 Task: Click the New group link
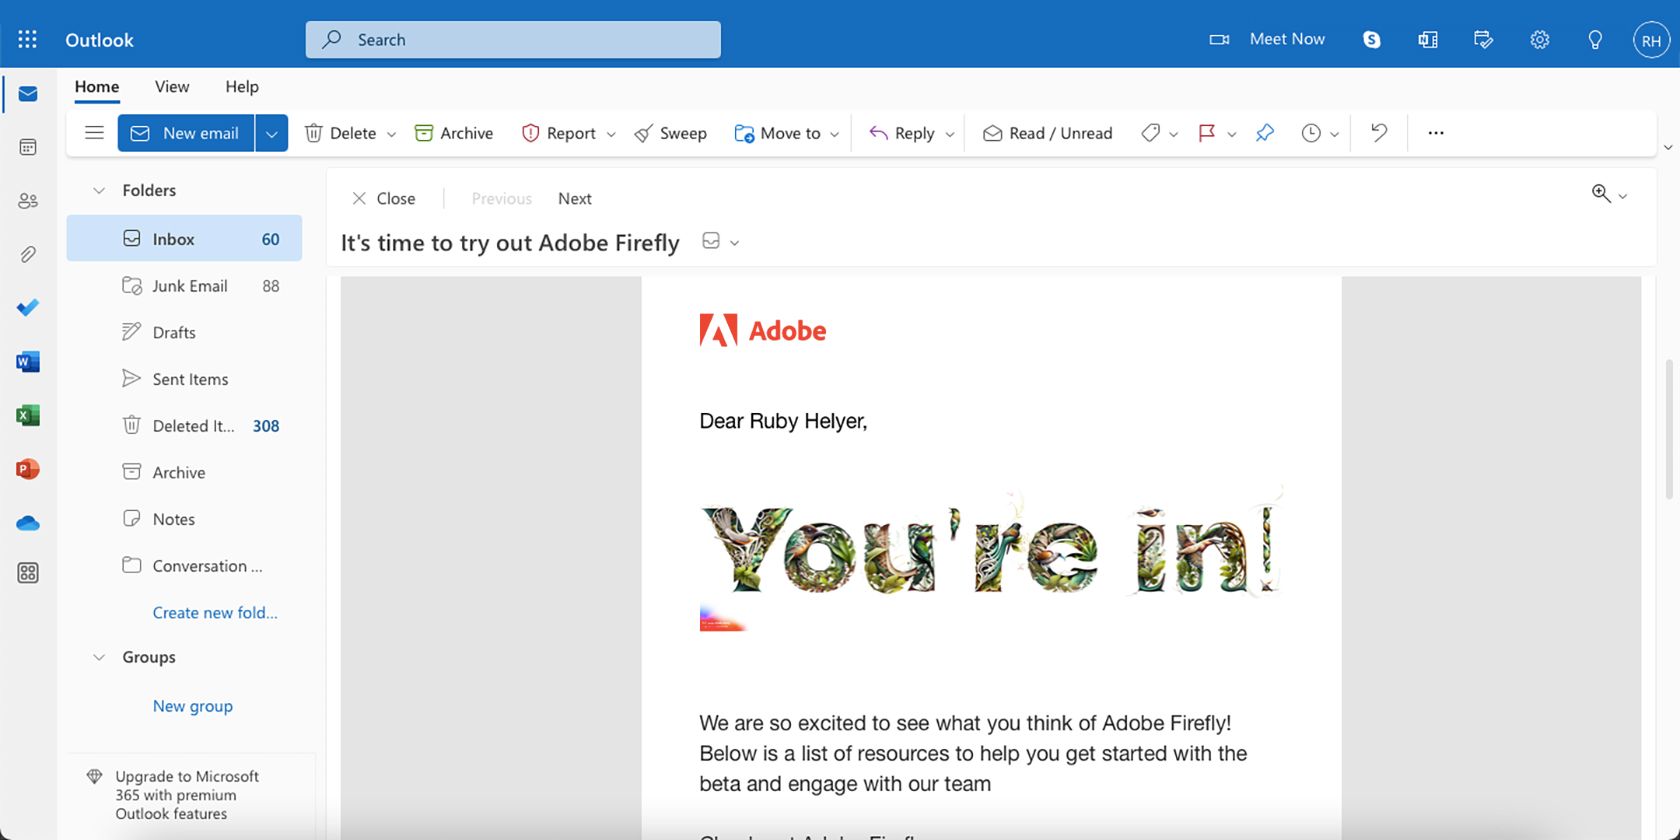pos(193,705)
